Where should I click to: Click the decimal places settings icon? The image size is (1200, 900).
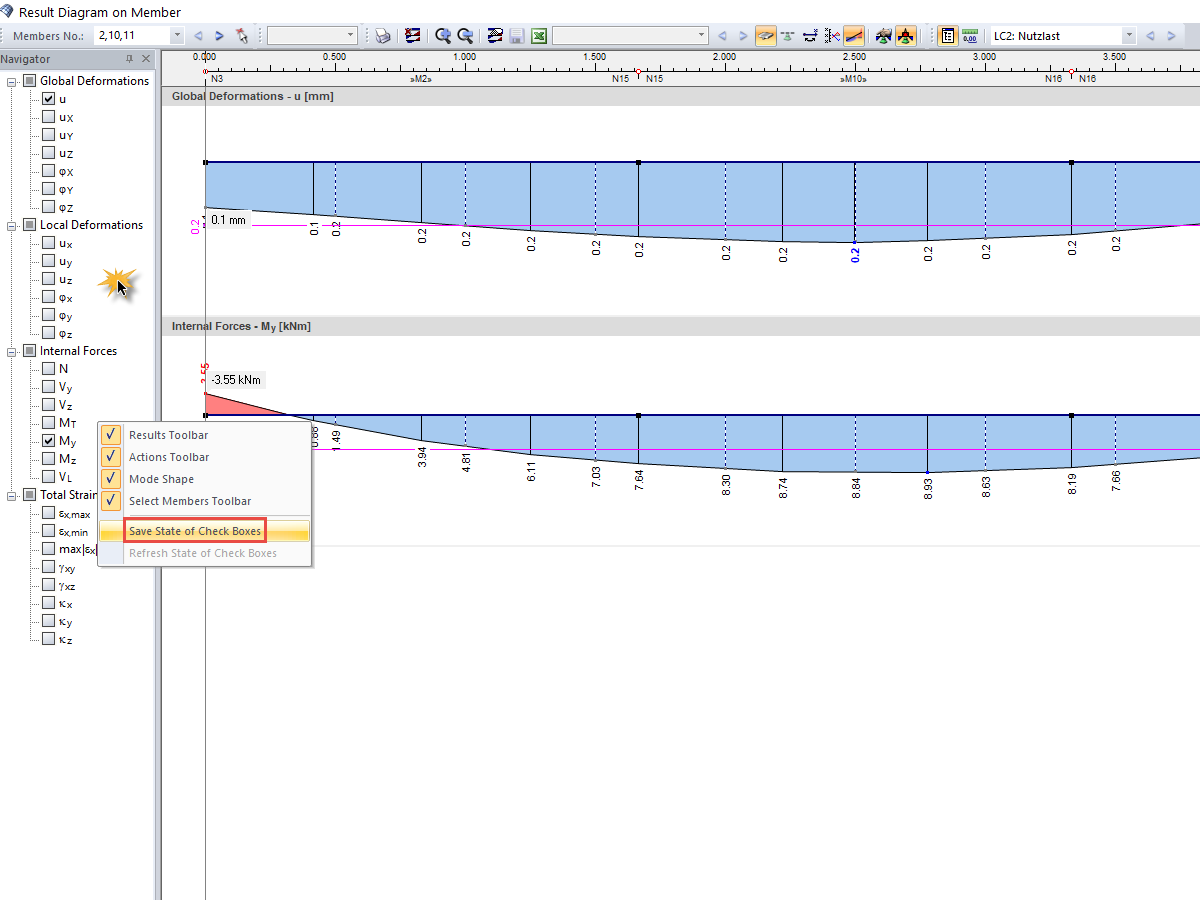tap(970, 35)
